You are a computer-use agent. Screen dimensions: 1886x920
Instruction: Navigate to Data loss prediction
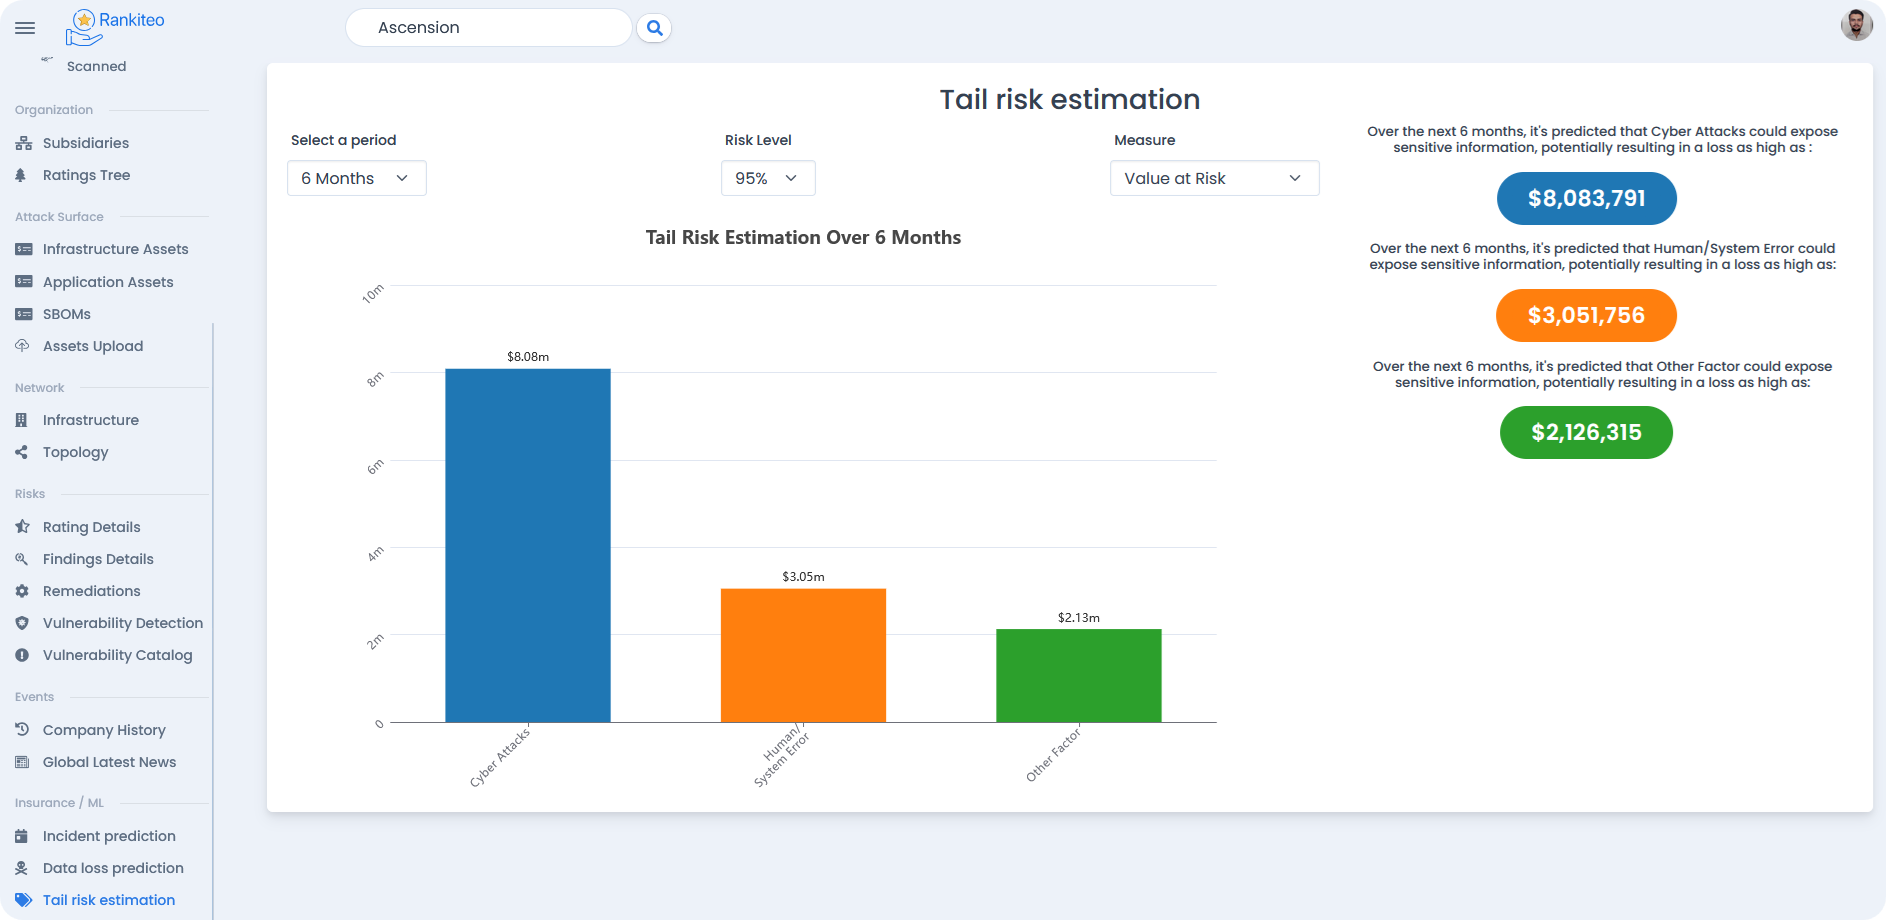point(113,868)
